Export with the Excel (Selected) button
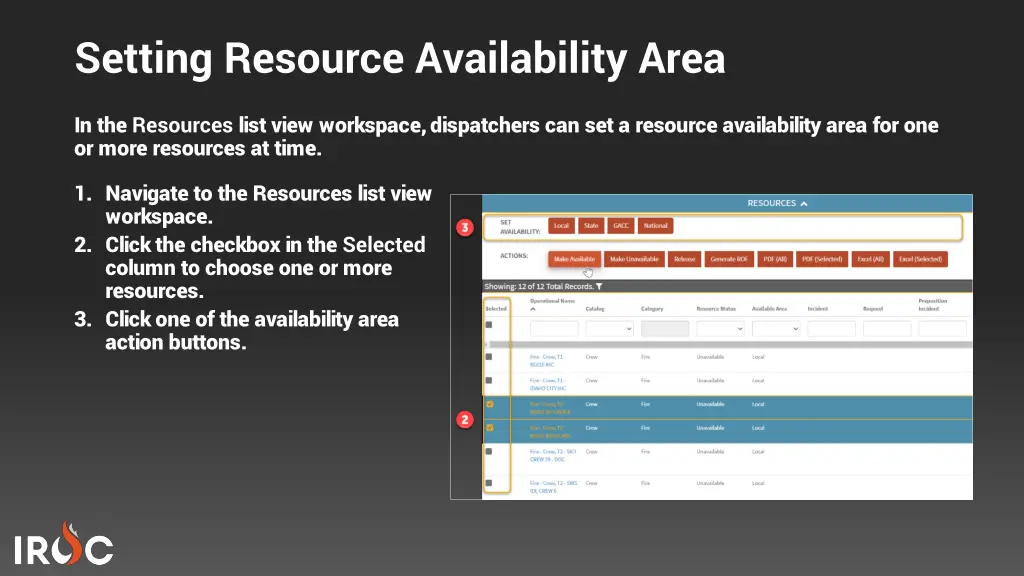This screenshot has height=576, width=1024. pyautogui.click(x=920, y=259)
